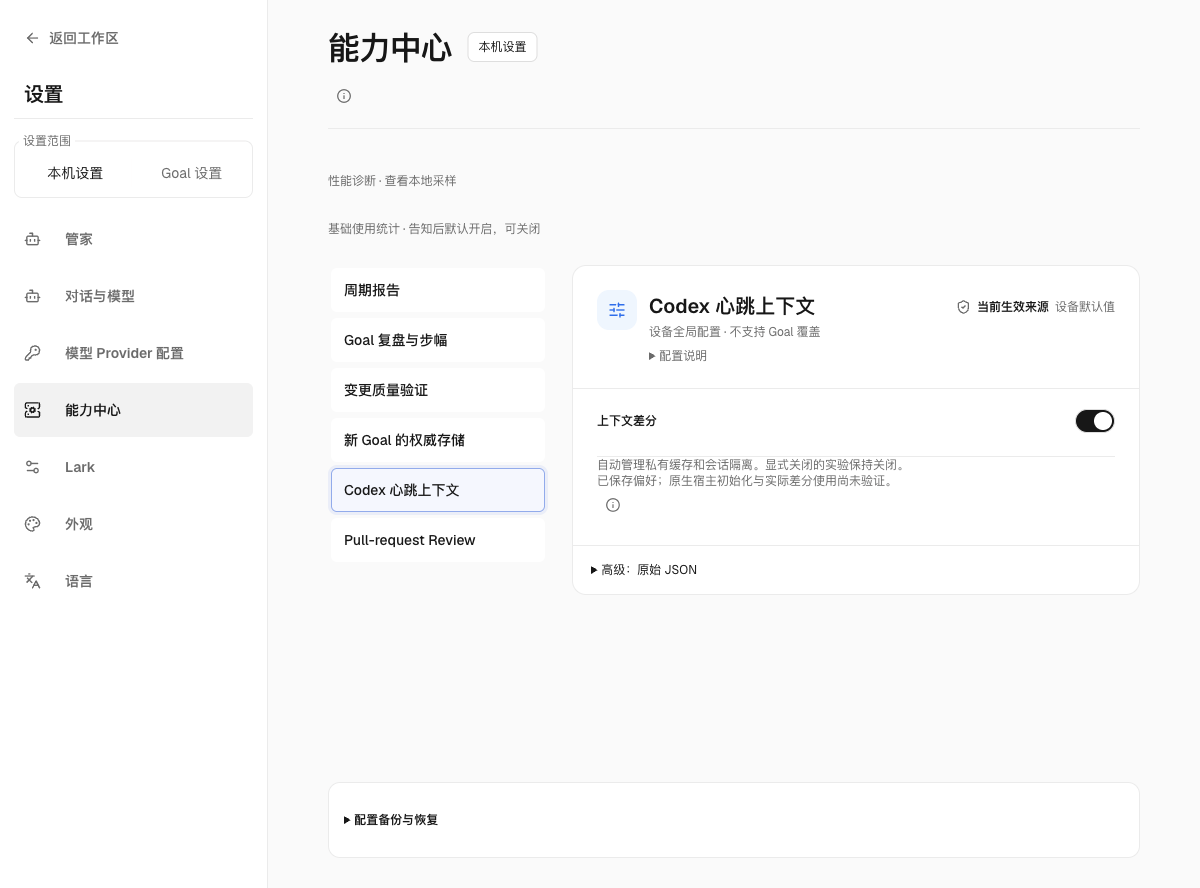Select Goal 复盘与步幅 item

tap(438, 340)
